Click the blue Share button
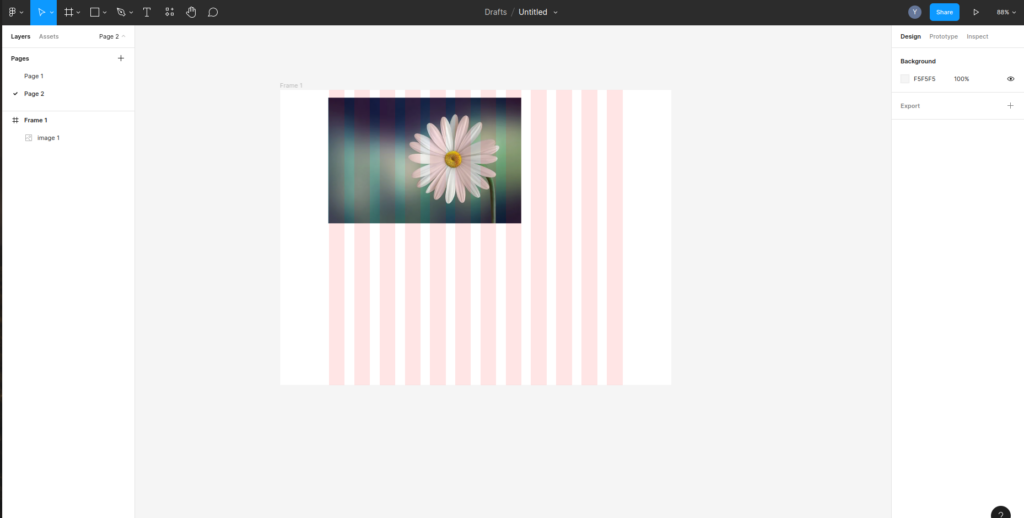Viewport: 1024px width, 518px height. tap(944, 12)
